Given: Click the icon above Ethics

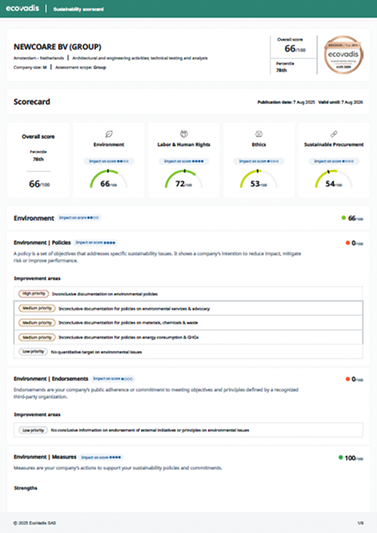Looking at the screenshot, I should tap(259, 134).
